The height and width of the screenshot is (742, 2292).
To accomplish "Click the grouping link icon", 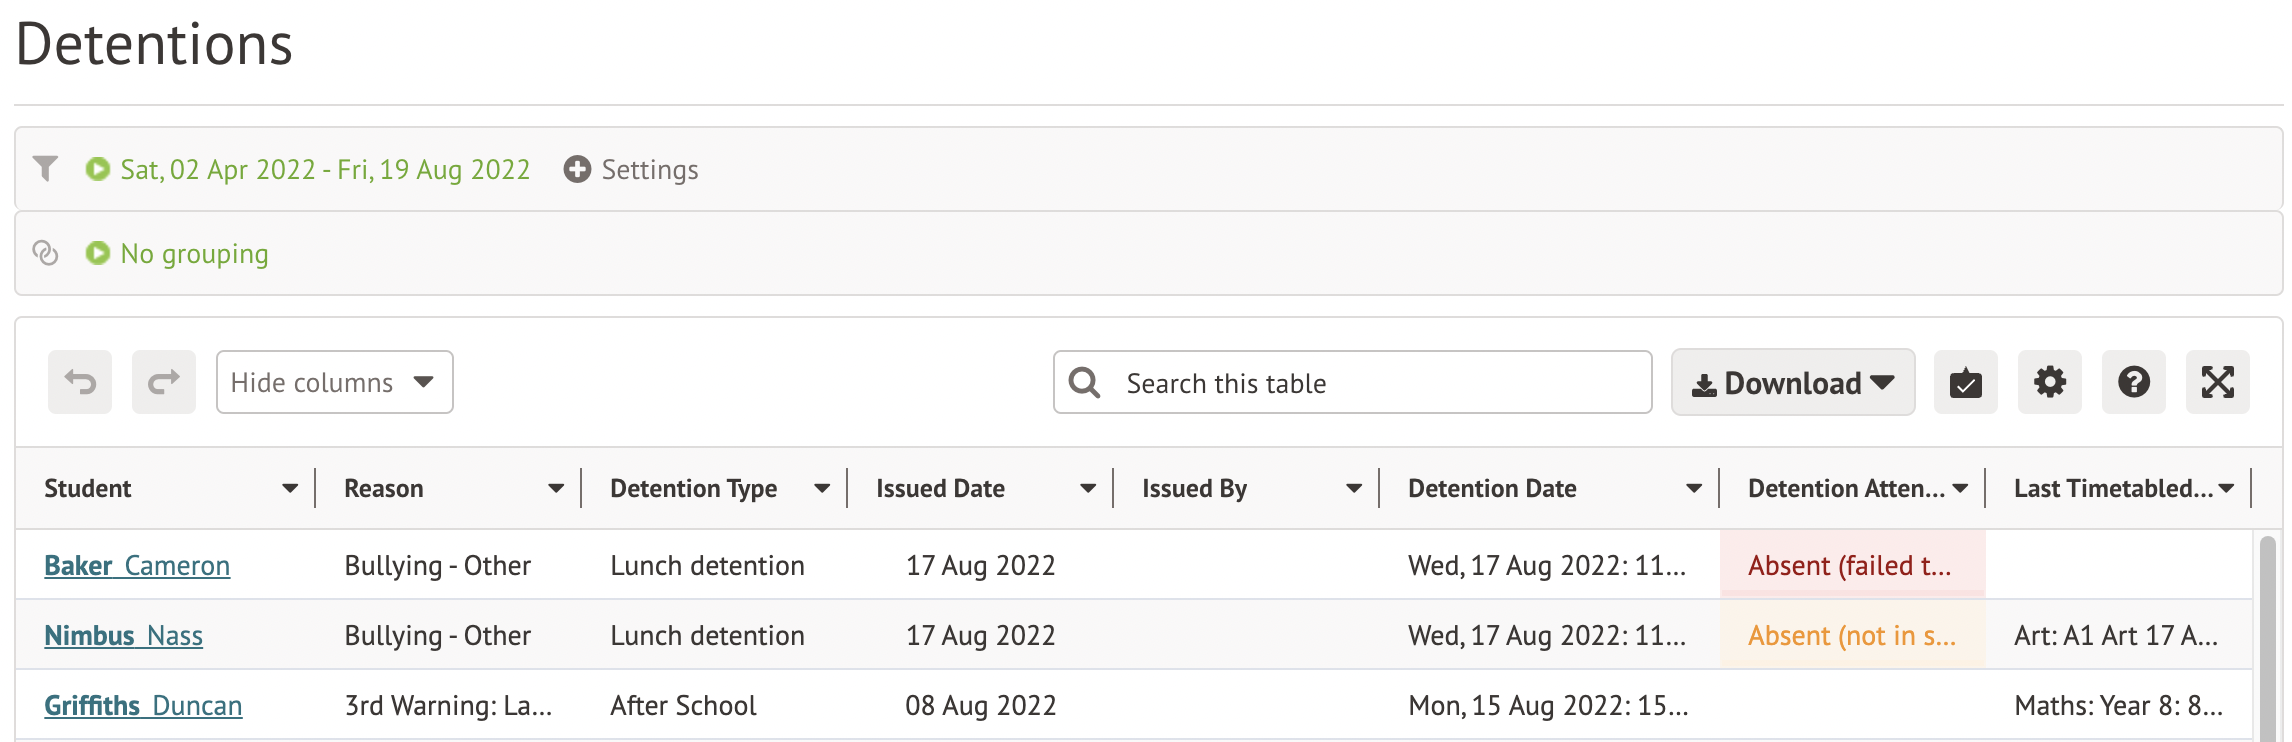I will coord(45,253).
